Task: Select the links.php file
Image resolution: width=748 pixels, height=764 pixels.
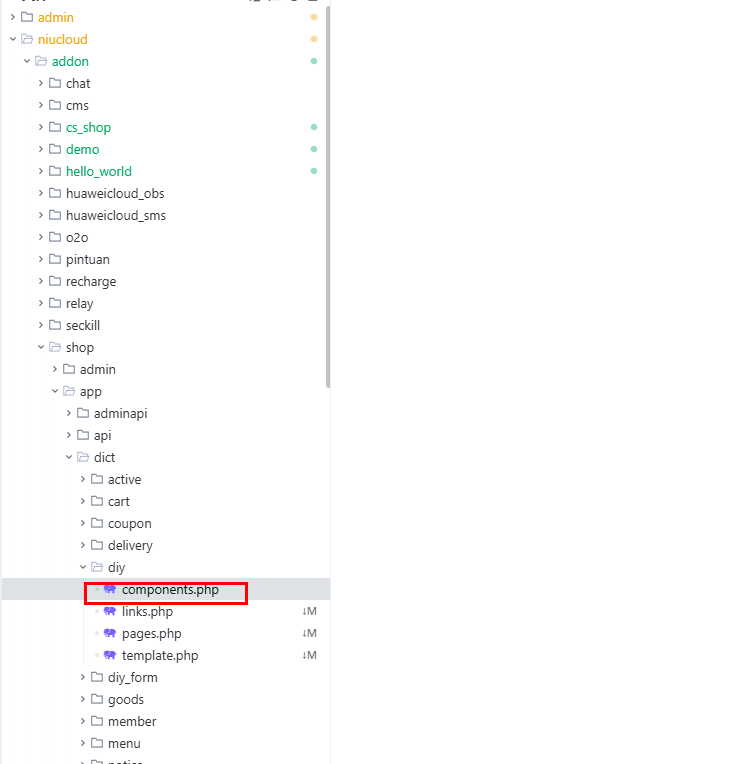Action: [x=147, y=612]
